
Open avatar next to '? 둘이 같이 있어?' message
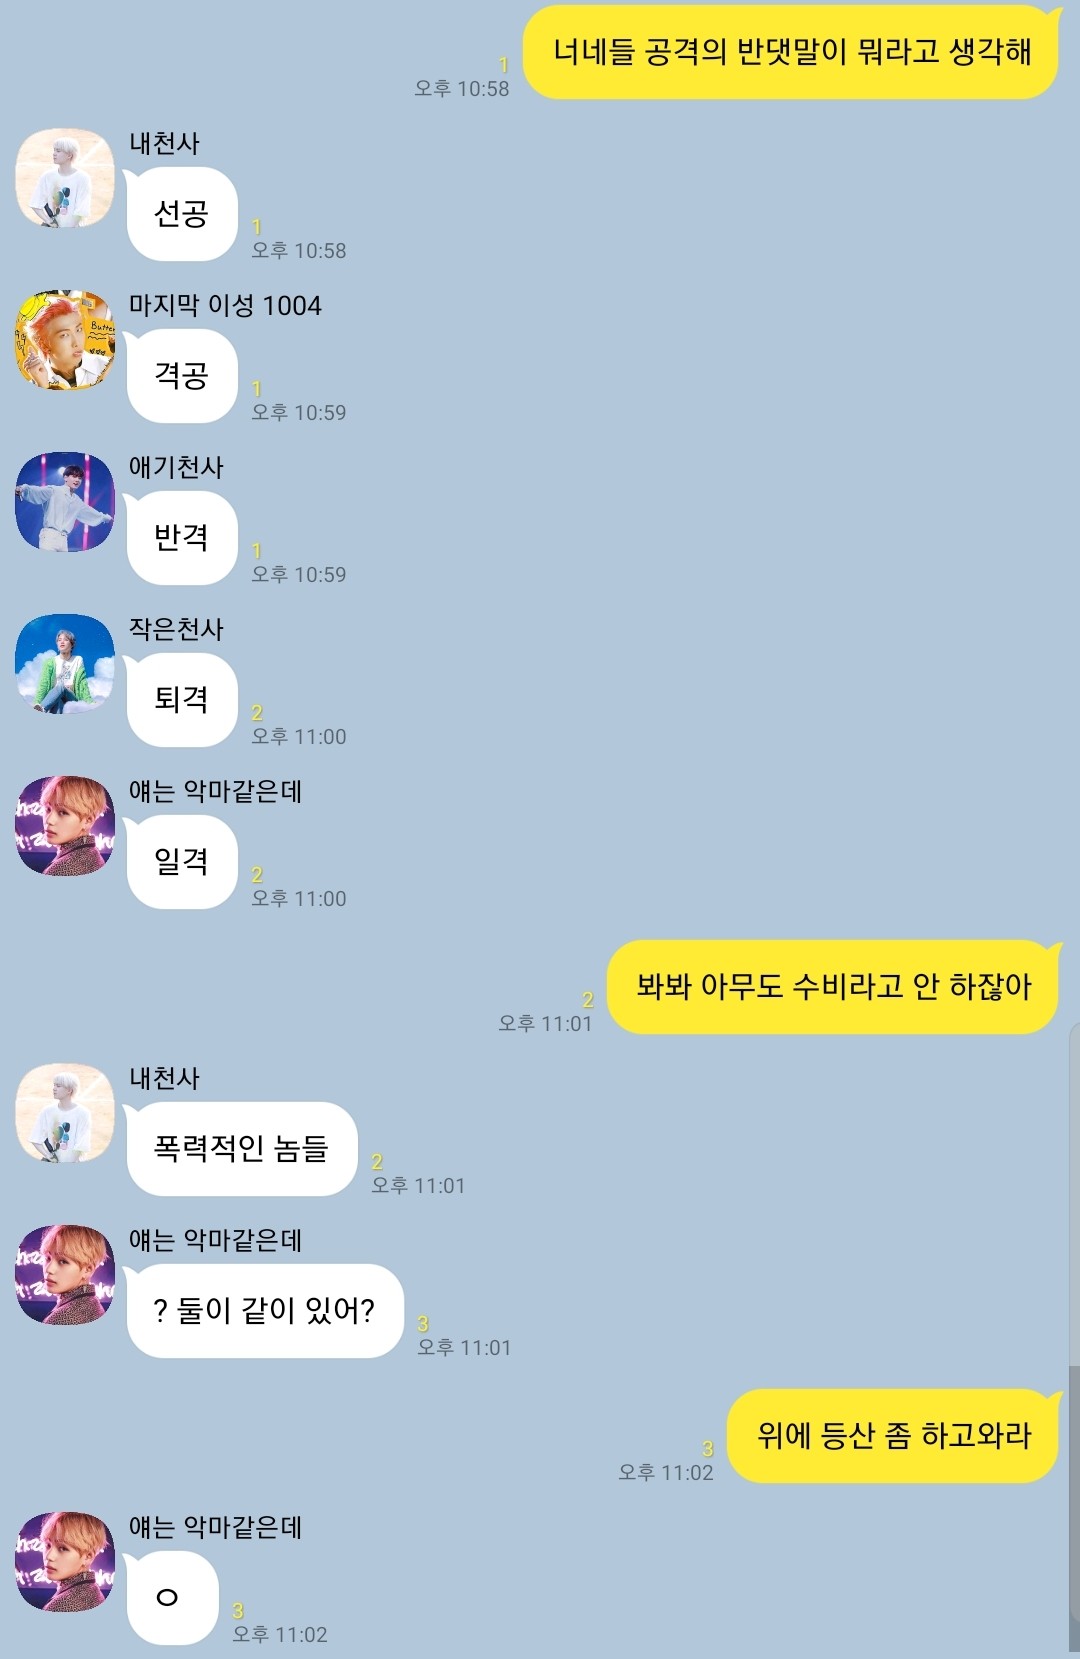tap(65, 1275)
